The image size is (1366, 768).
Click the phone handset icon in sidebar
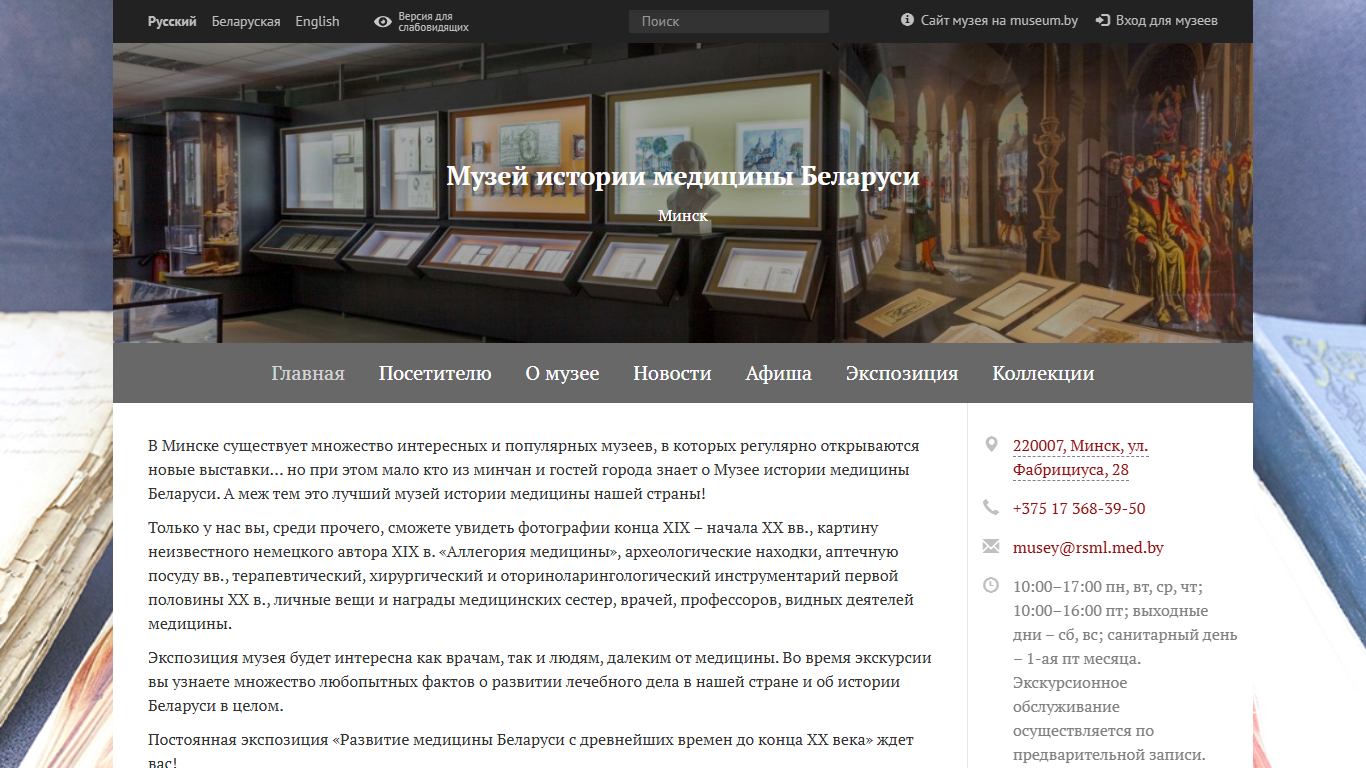click(x=991, y=507)
